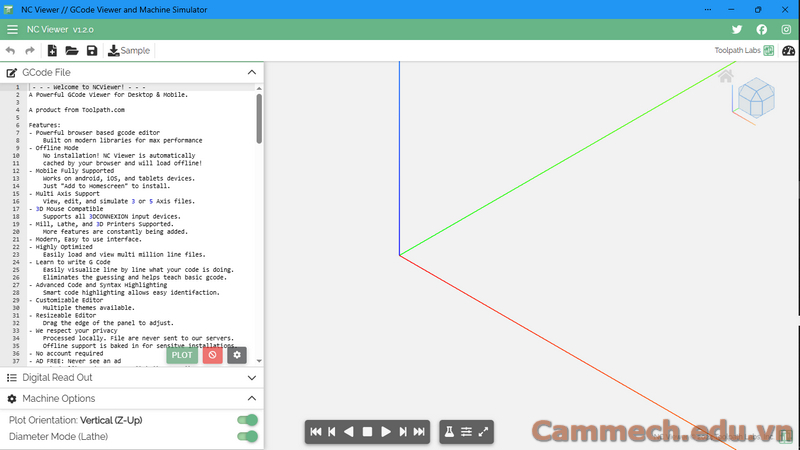Collapse the Machine Options panel
800x450 pixels.
(252, 398)
